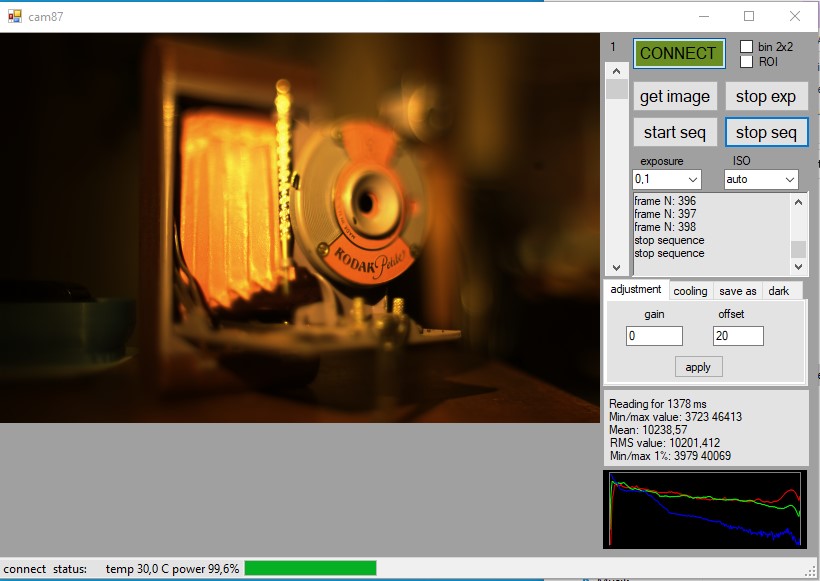Click the Kodak camera preview image
Image resolution: width=820 pixels, height=581 pixels.
300,228
